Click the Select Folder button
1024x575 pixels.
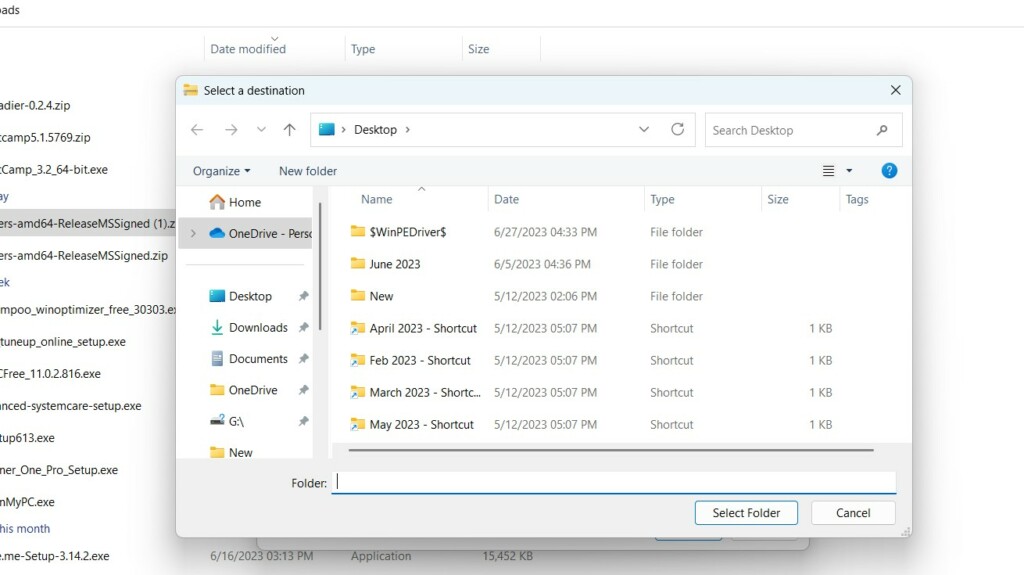746,513
